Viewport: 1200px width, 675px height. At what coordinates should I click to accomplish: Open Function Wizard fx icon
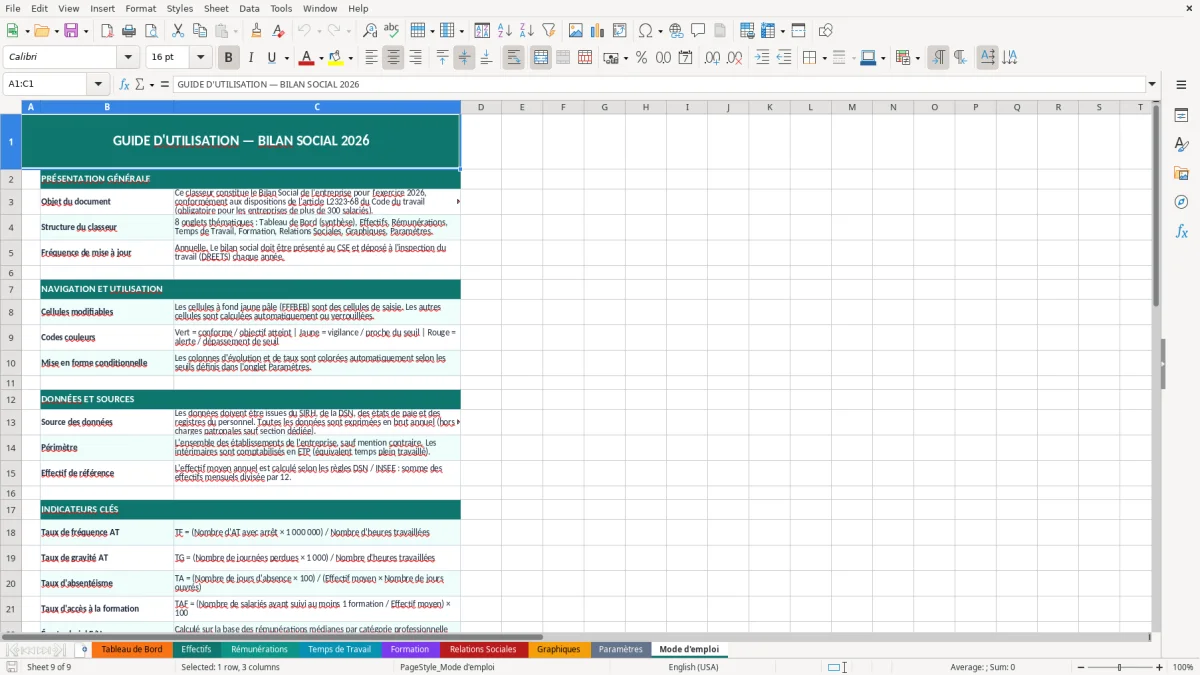point(125,84)
